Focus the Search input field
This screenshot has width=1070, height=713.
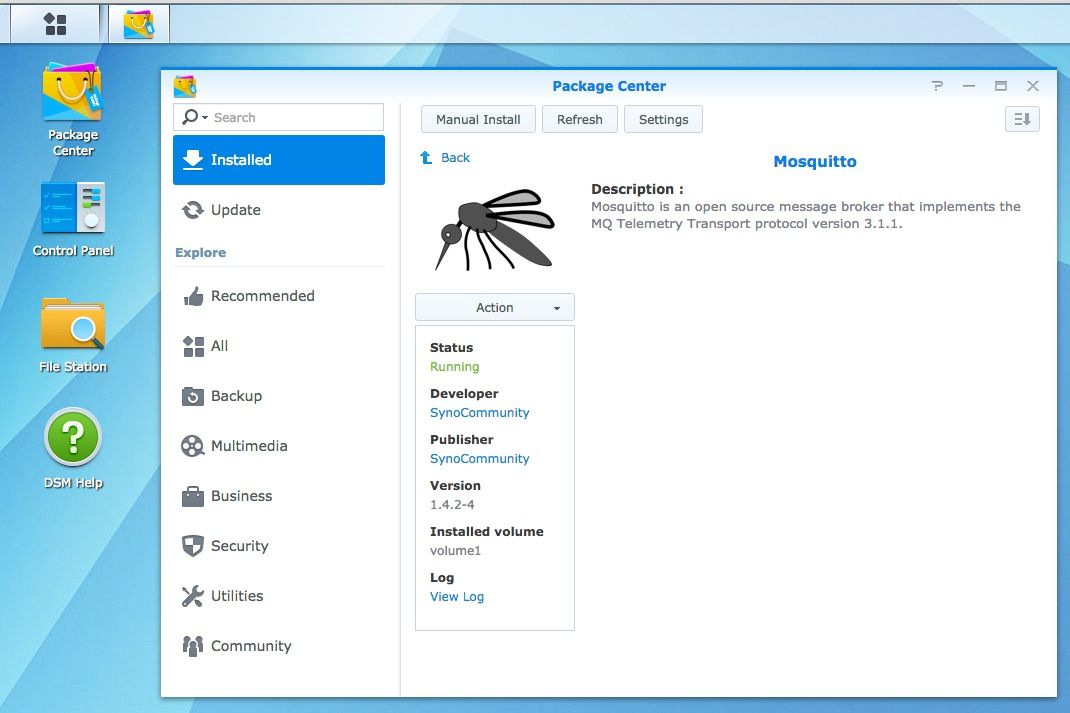[278, 117]
